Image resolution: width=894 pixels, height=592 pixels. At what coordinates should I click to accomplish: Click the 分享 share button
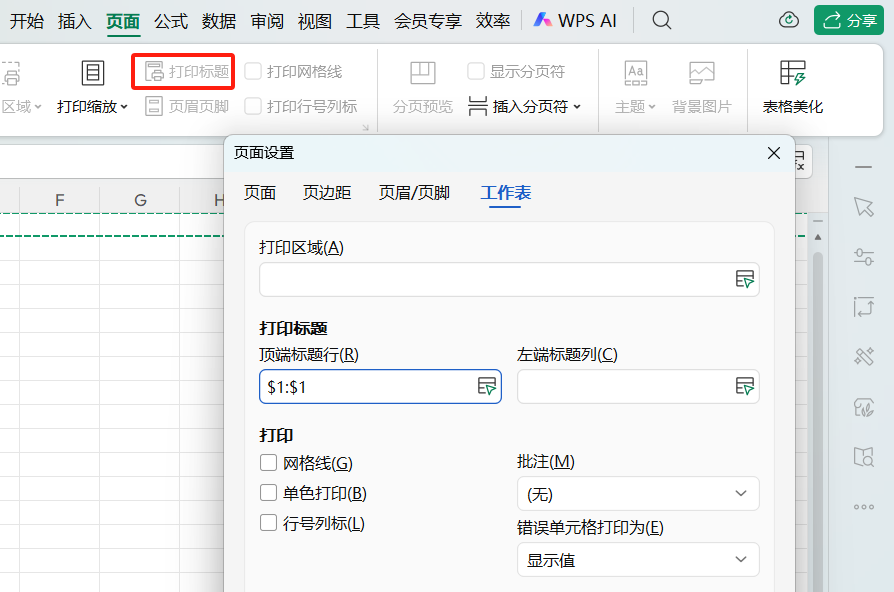click(x=849, y=20)
